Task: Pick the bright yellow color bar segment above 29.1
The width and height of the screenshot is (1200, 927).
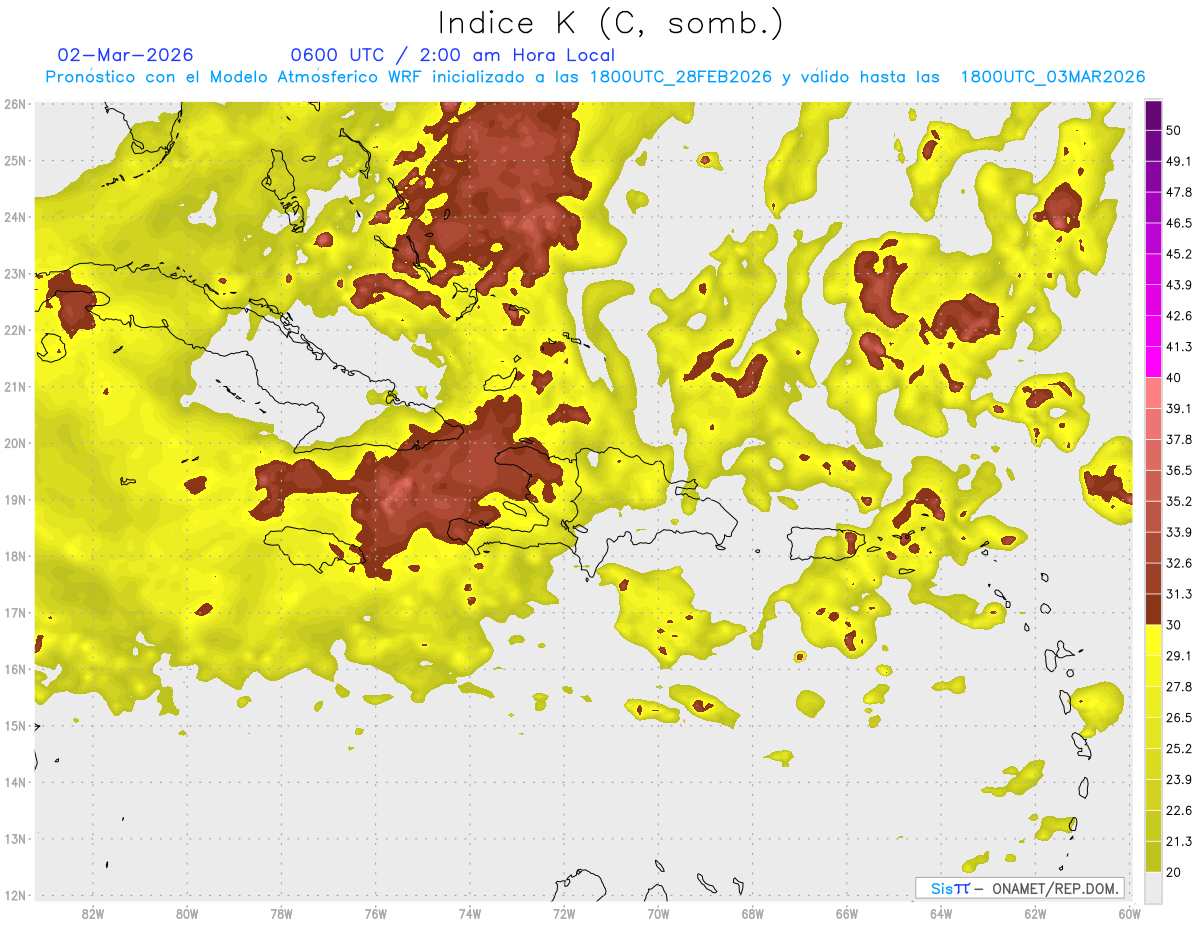Action: pyautogui.click(x=1154, y=640)
